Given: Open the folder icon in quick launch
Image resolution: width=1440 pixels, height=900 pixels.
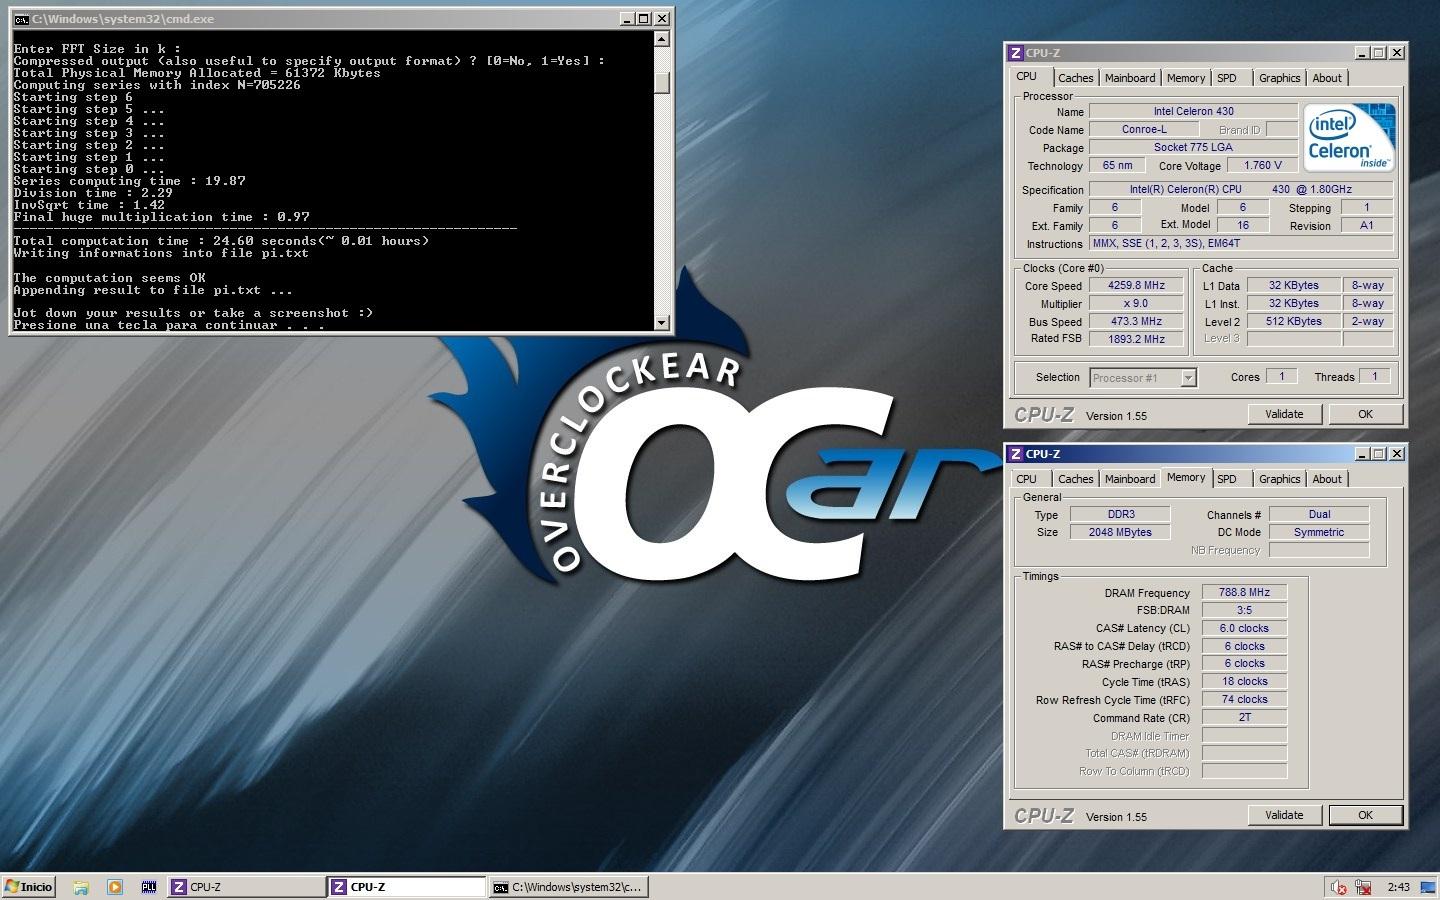Looking at the screenshot, I should click(x=81, y=887).
